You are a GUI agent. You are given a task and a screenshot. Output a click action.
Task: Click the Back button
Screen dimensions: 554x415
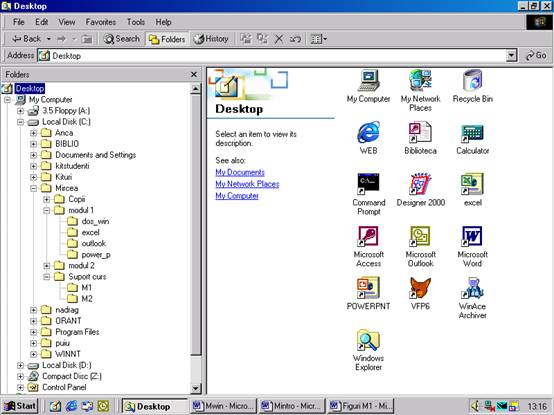coord(27,39)
